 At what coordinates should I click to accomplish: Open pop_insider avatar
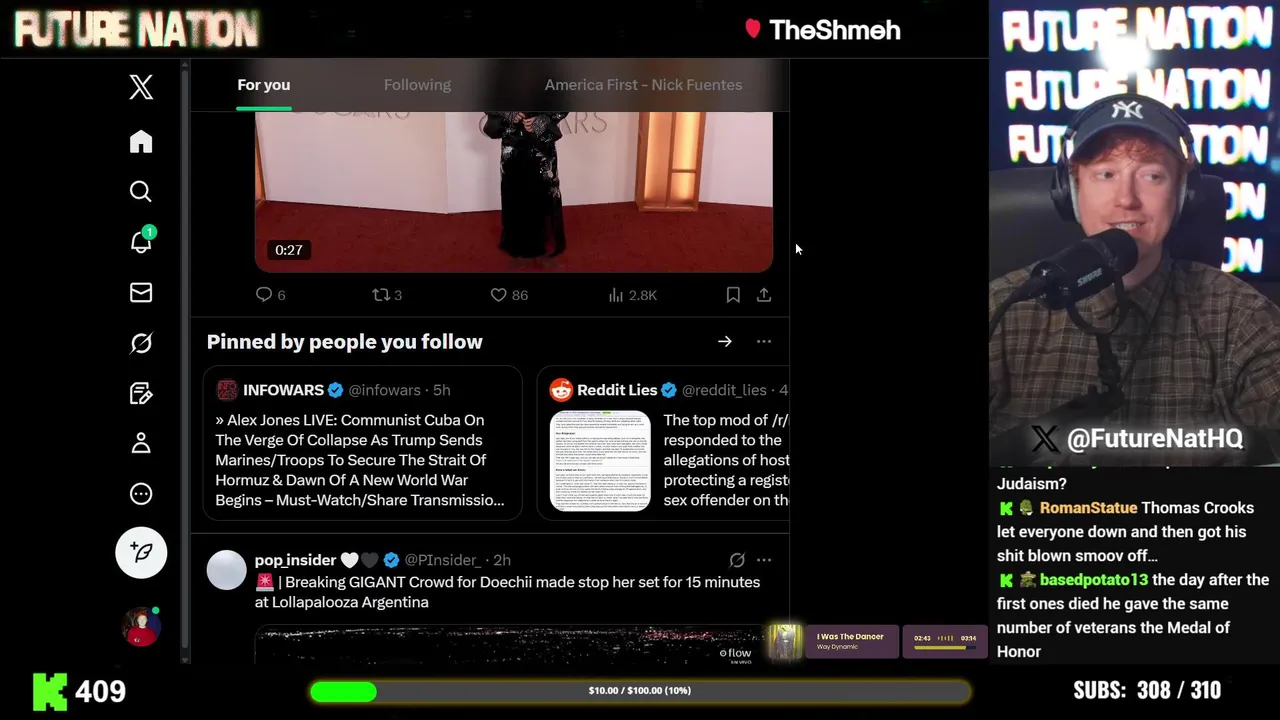tap(227, 570)
